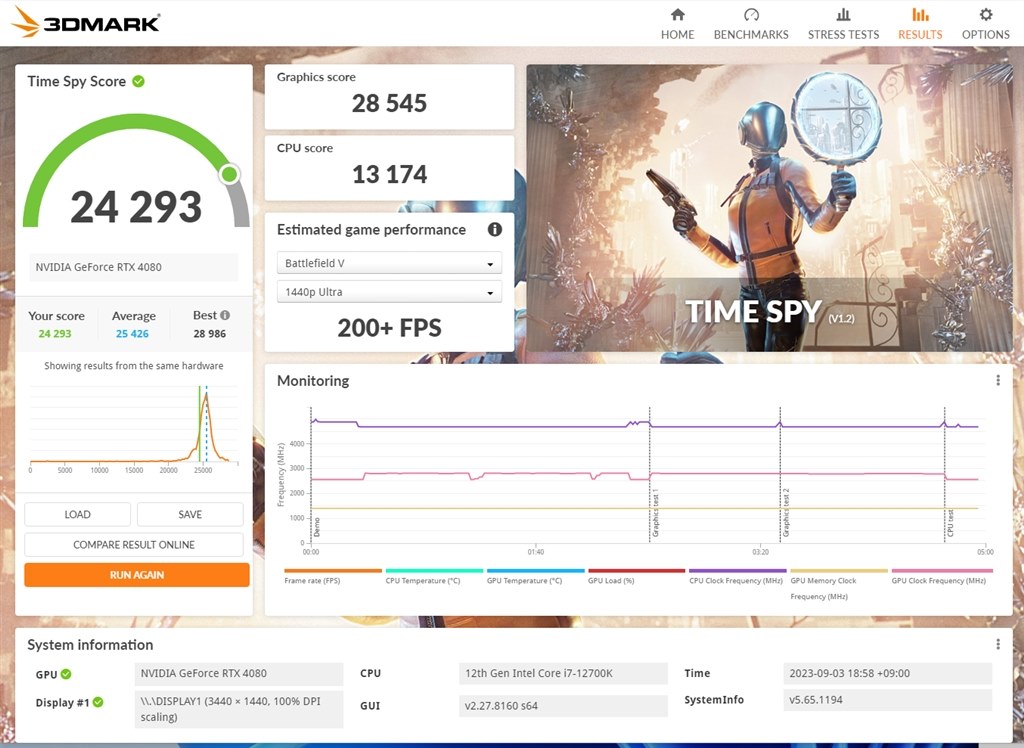Open Benchmarks via gauge icon

tap(751, 14)
